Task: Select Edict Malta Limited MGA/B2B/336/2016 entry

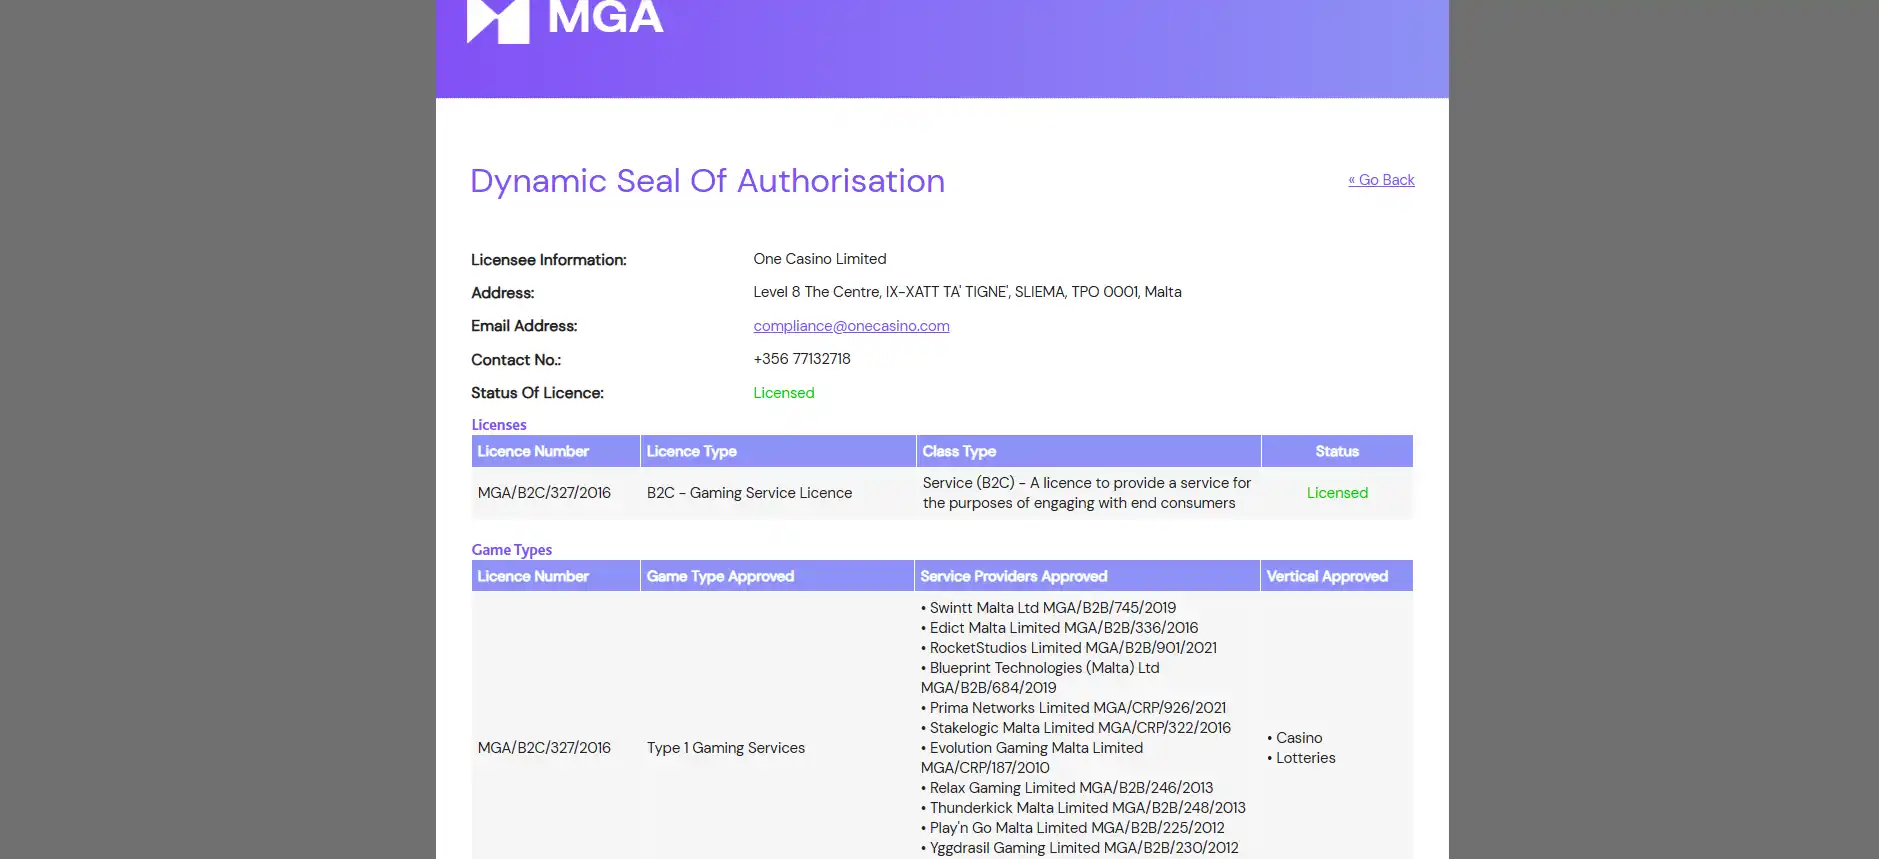Action: [x=1059, y=628]
